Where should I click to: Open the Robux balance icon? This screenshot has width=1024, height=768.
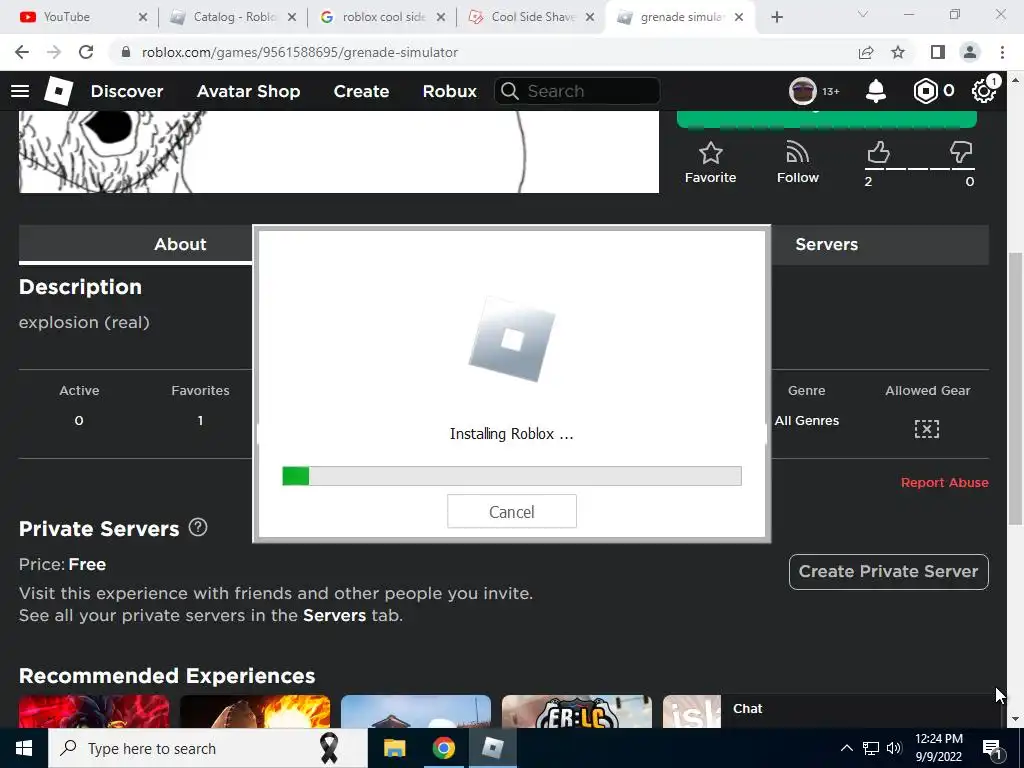coord(925,91)
